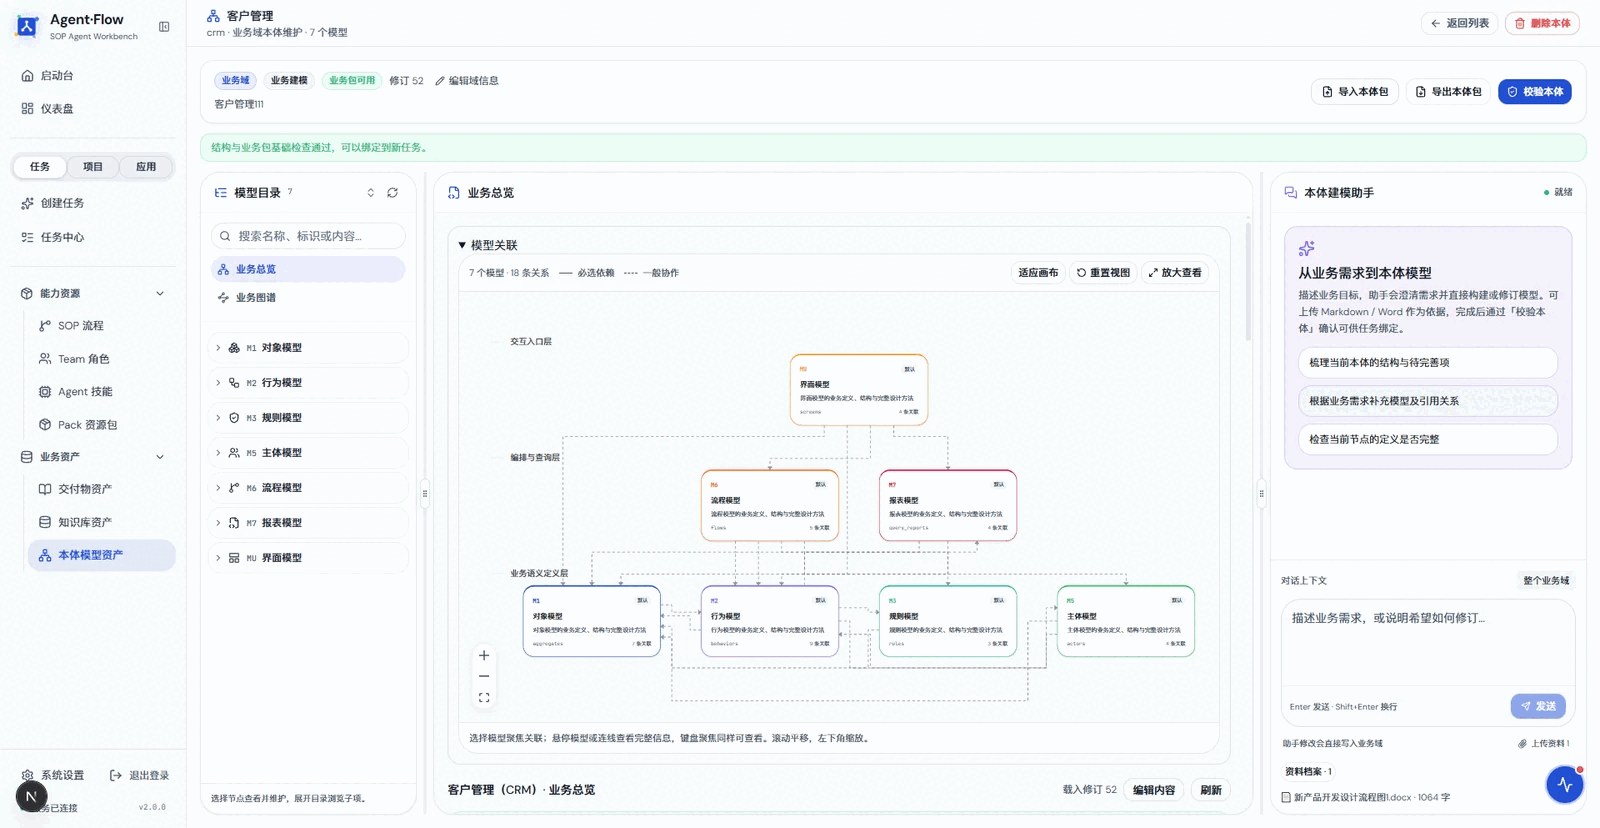
Task: Click 重置视图 in the canvas toolbar
Action: click(1103, 273)
